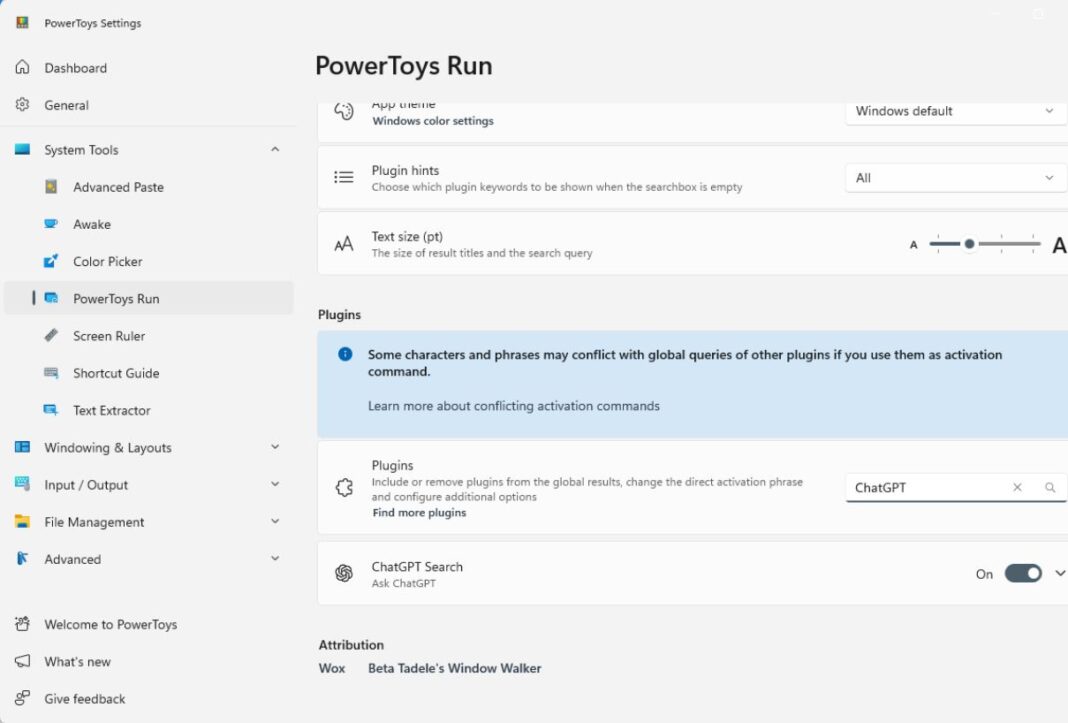Click the Shortcut Guide keyboard icon
This screenshot has height=723, width=1068.
[x=50, y=373]
